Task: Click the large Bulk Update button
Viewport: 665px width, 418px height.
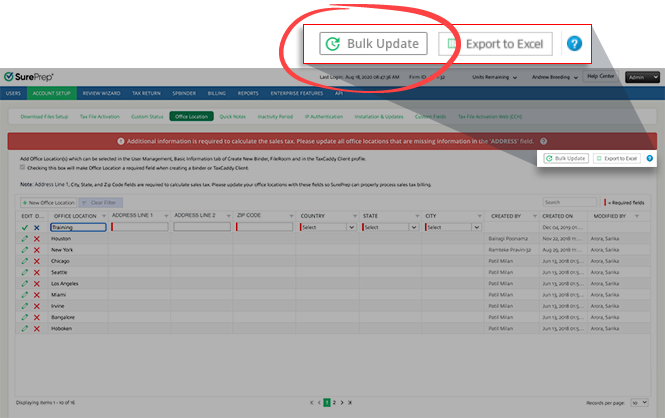Action: (374, 44)
